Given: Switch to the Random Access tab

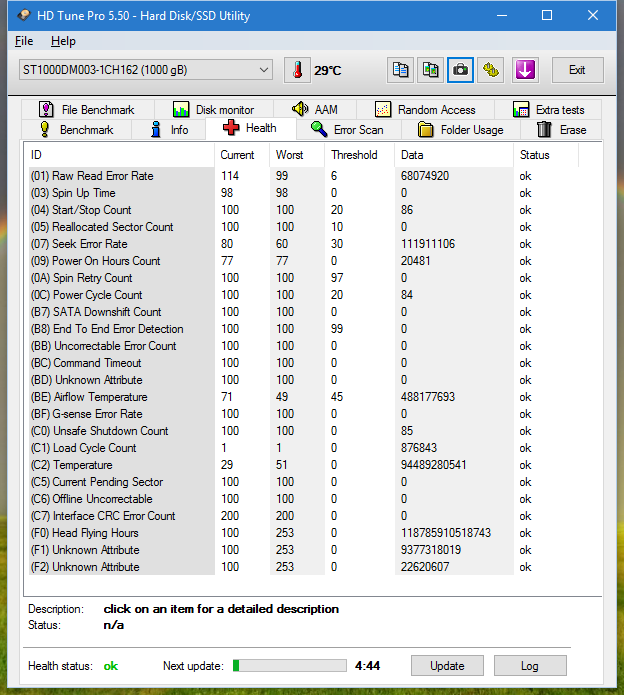Looking at the screenshot, I should click(425, 109).
